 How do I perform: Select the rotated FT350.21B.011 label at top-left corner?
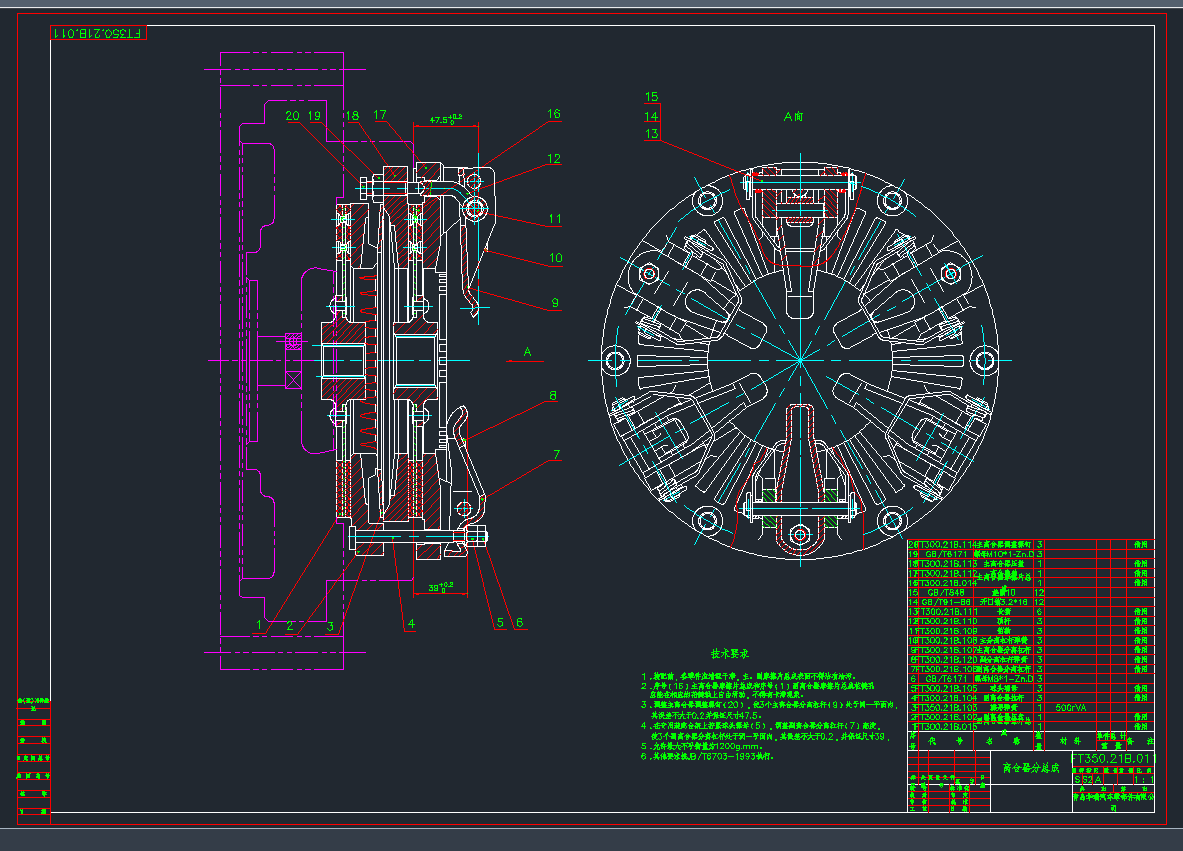coord(98,33)
